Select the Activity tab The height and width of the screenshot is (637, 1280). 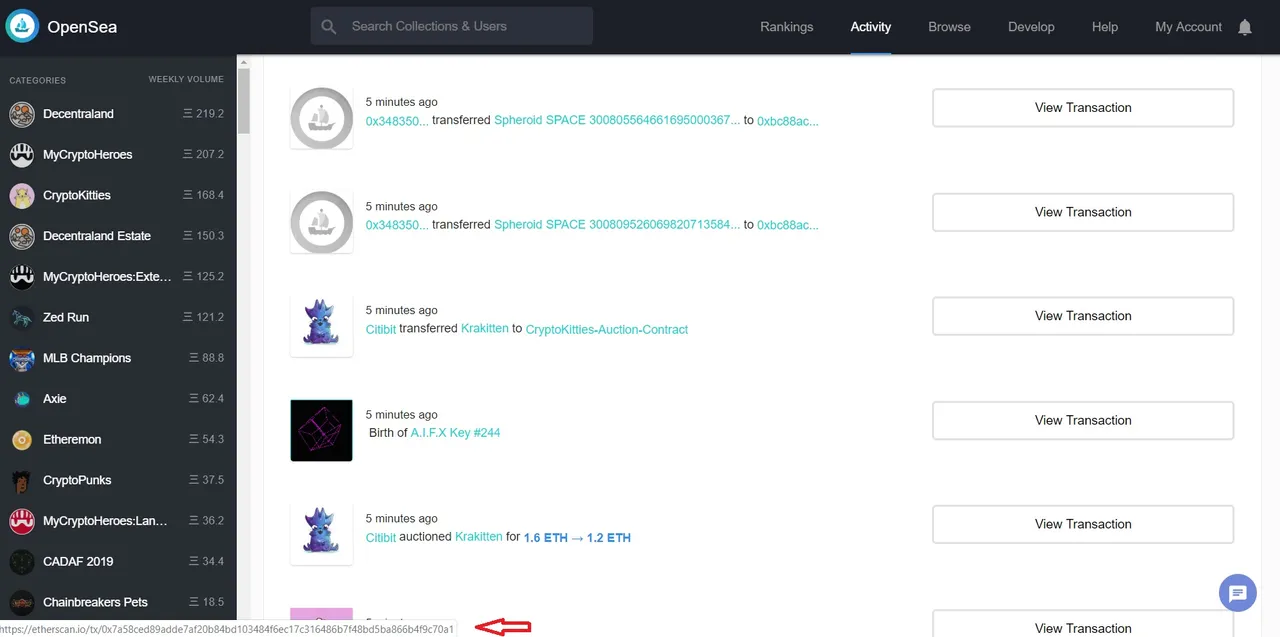[x=871, y=27]
